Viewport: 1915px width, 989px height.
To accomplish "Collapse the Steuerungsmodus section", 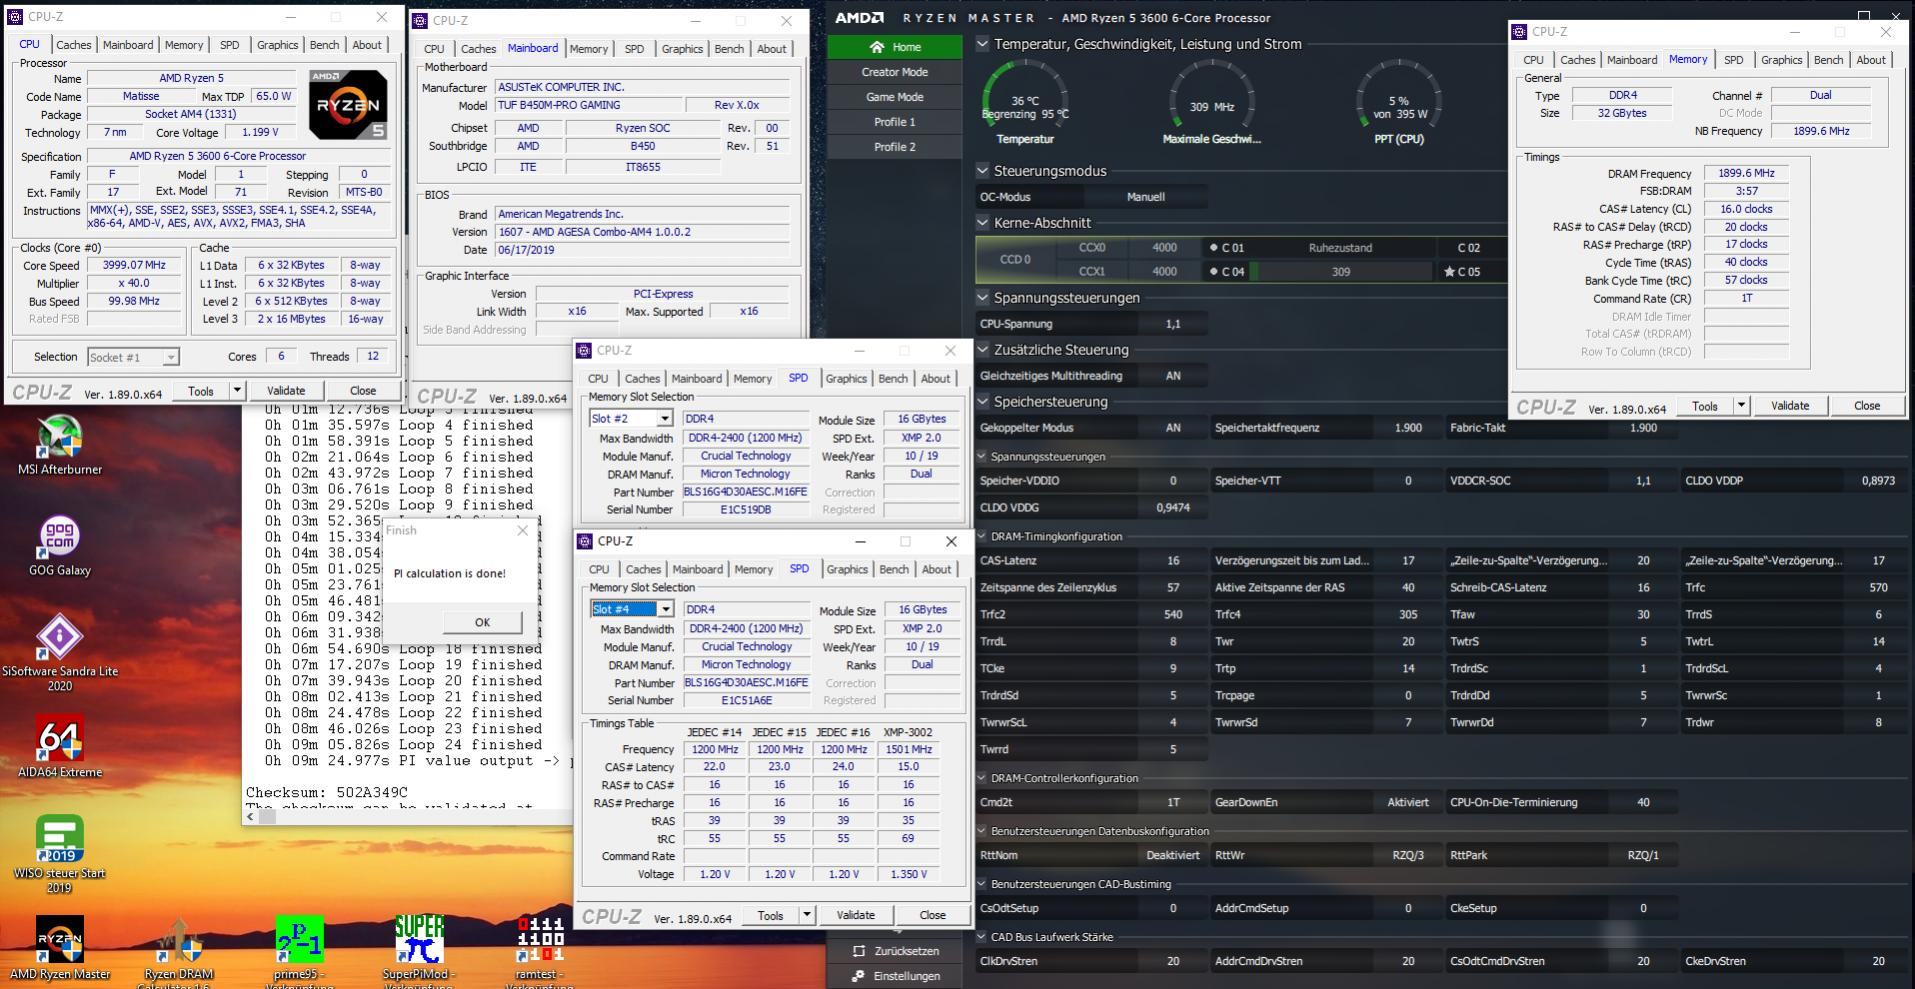I will [x=982, y=171].
